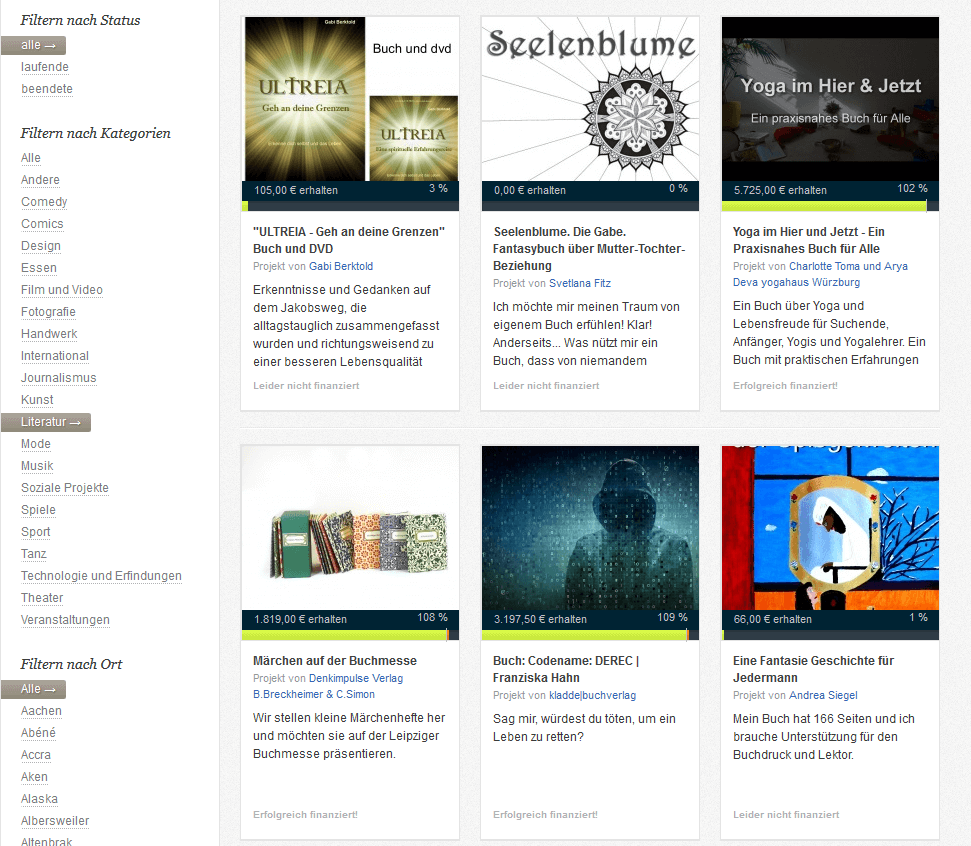Visit author profile Gabi Berktold
This screenshot has width=971, height=846.
click(341, 266)
